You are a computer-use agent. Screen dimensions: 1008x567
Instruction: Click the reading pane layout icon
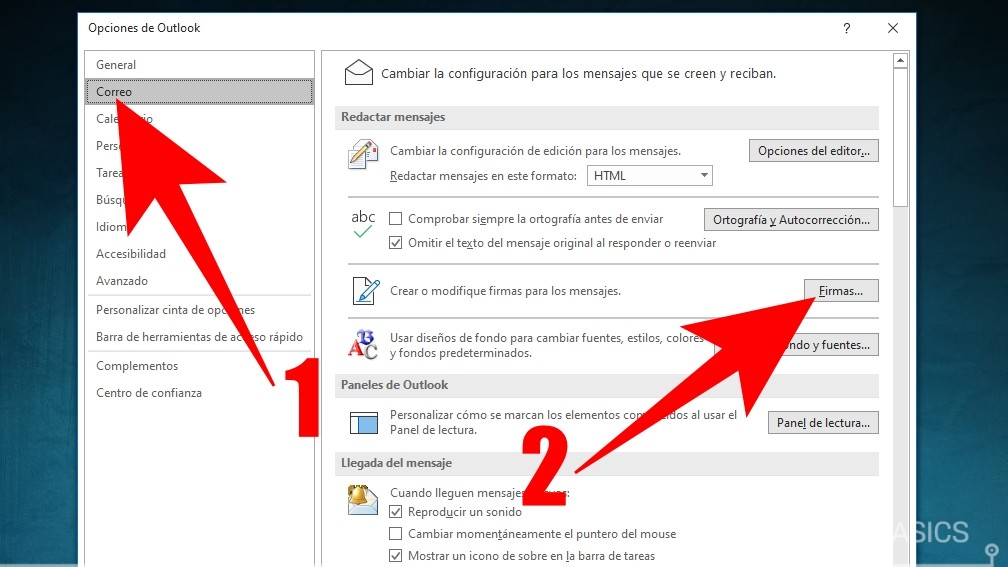(x=364, y=423)
